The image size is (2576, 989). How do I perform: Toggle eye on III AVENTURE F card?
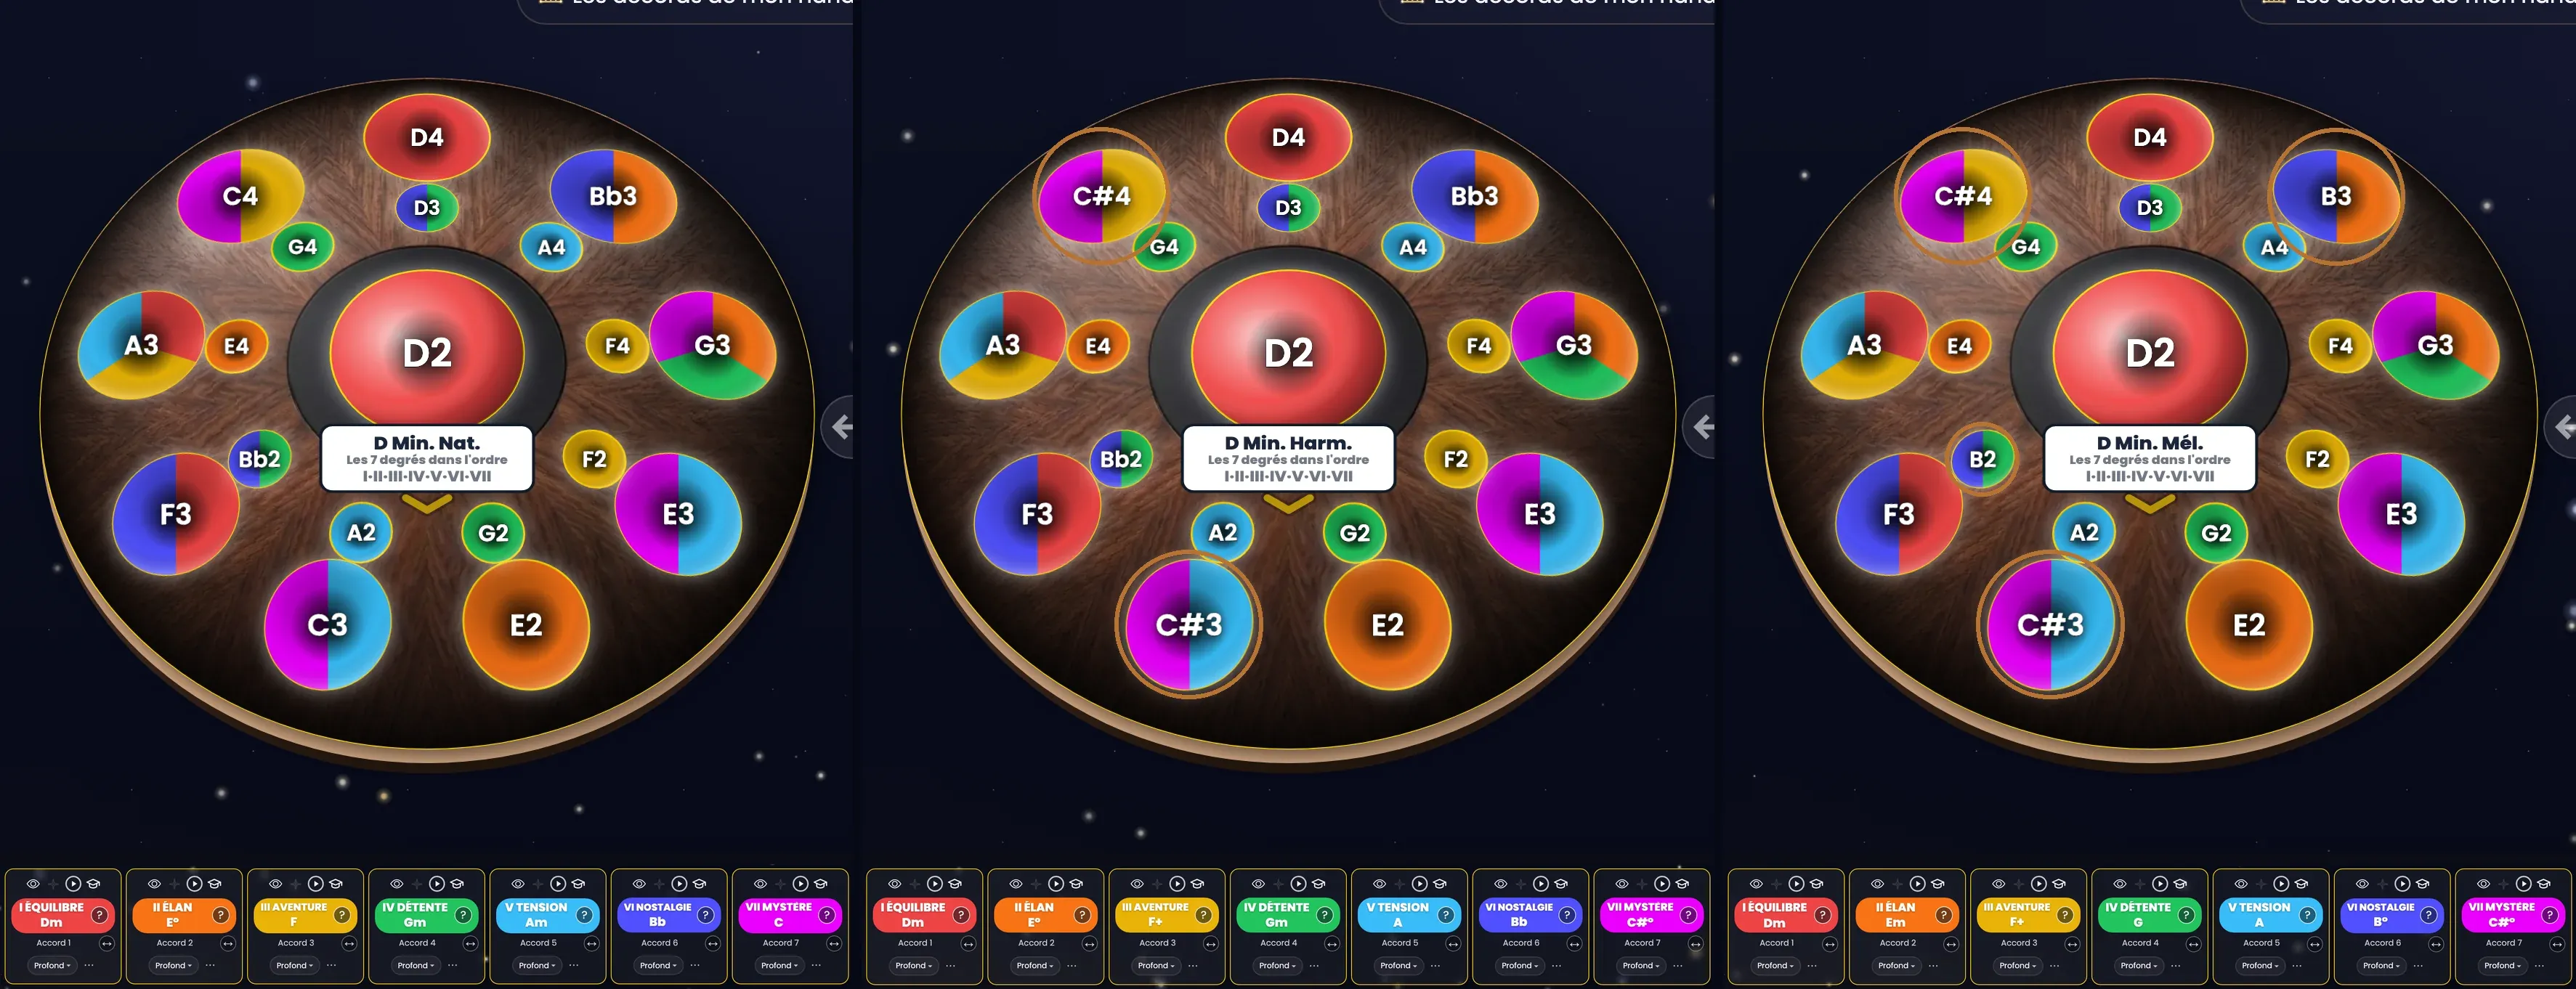coord(275,884)
